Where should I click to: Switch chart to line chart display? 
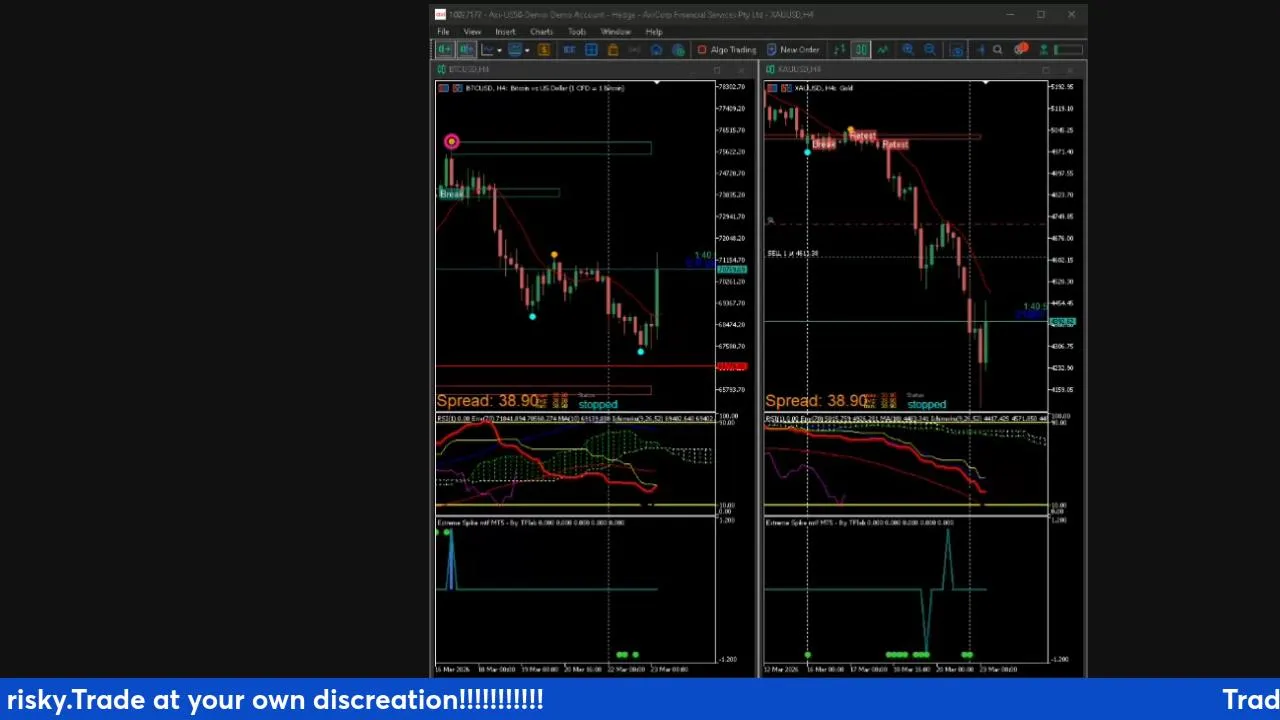[883, 49]
